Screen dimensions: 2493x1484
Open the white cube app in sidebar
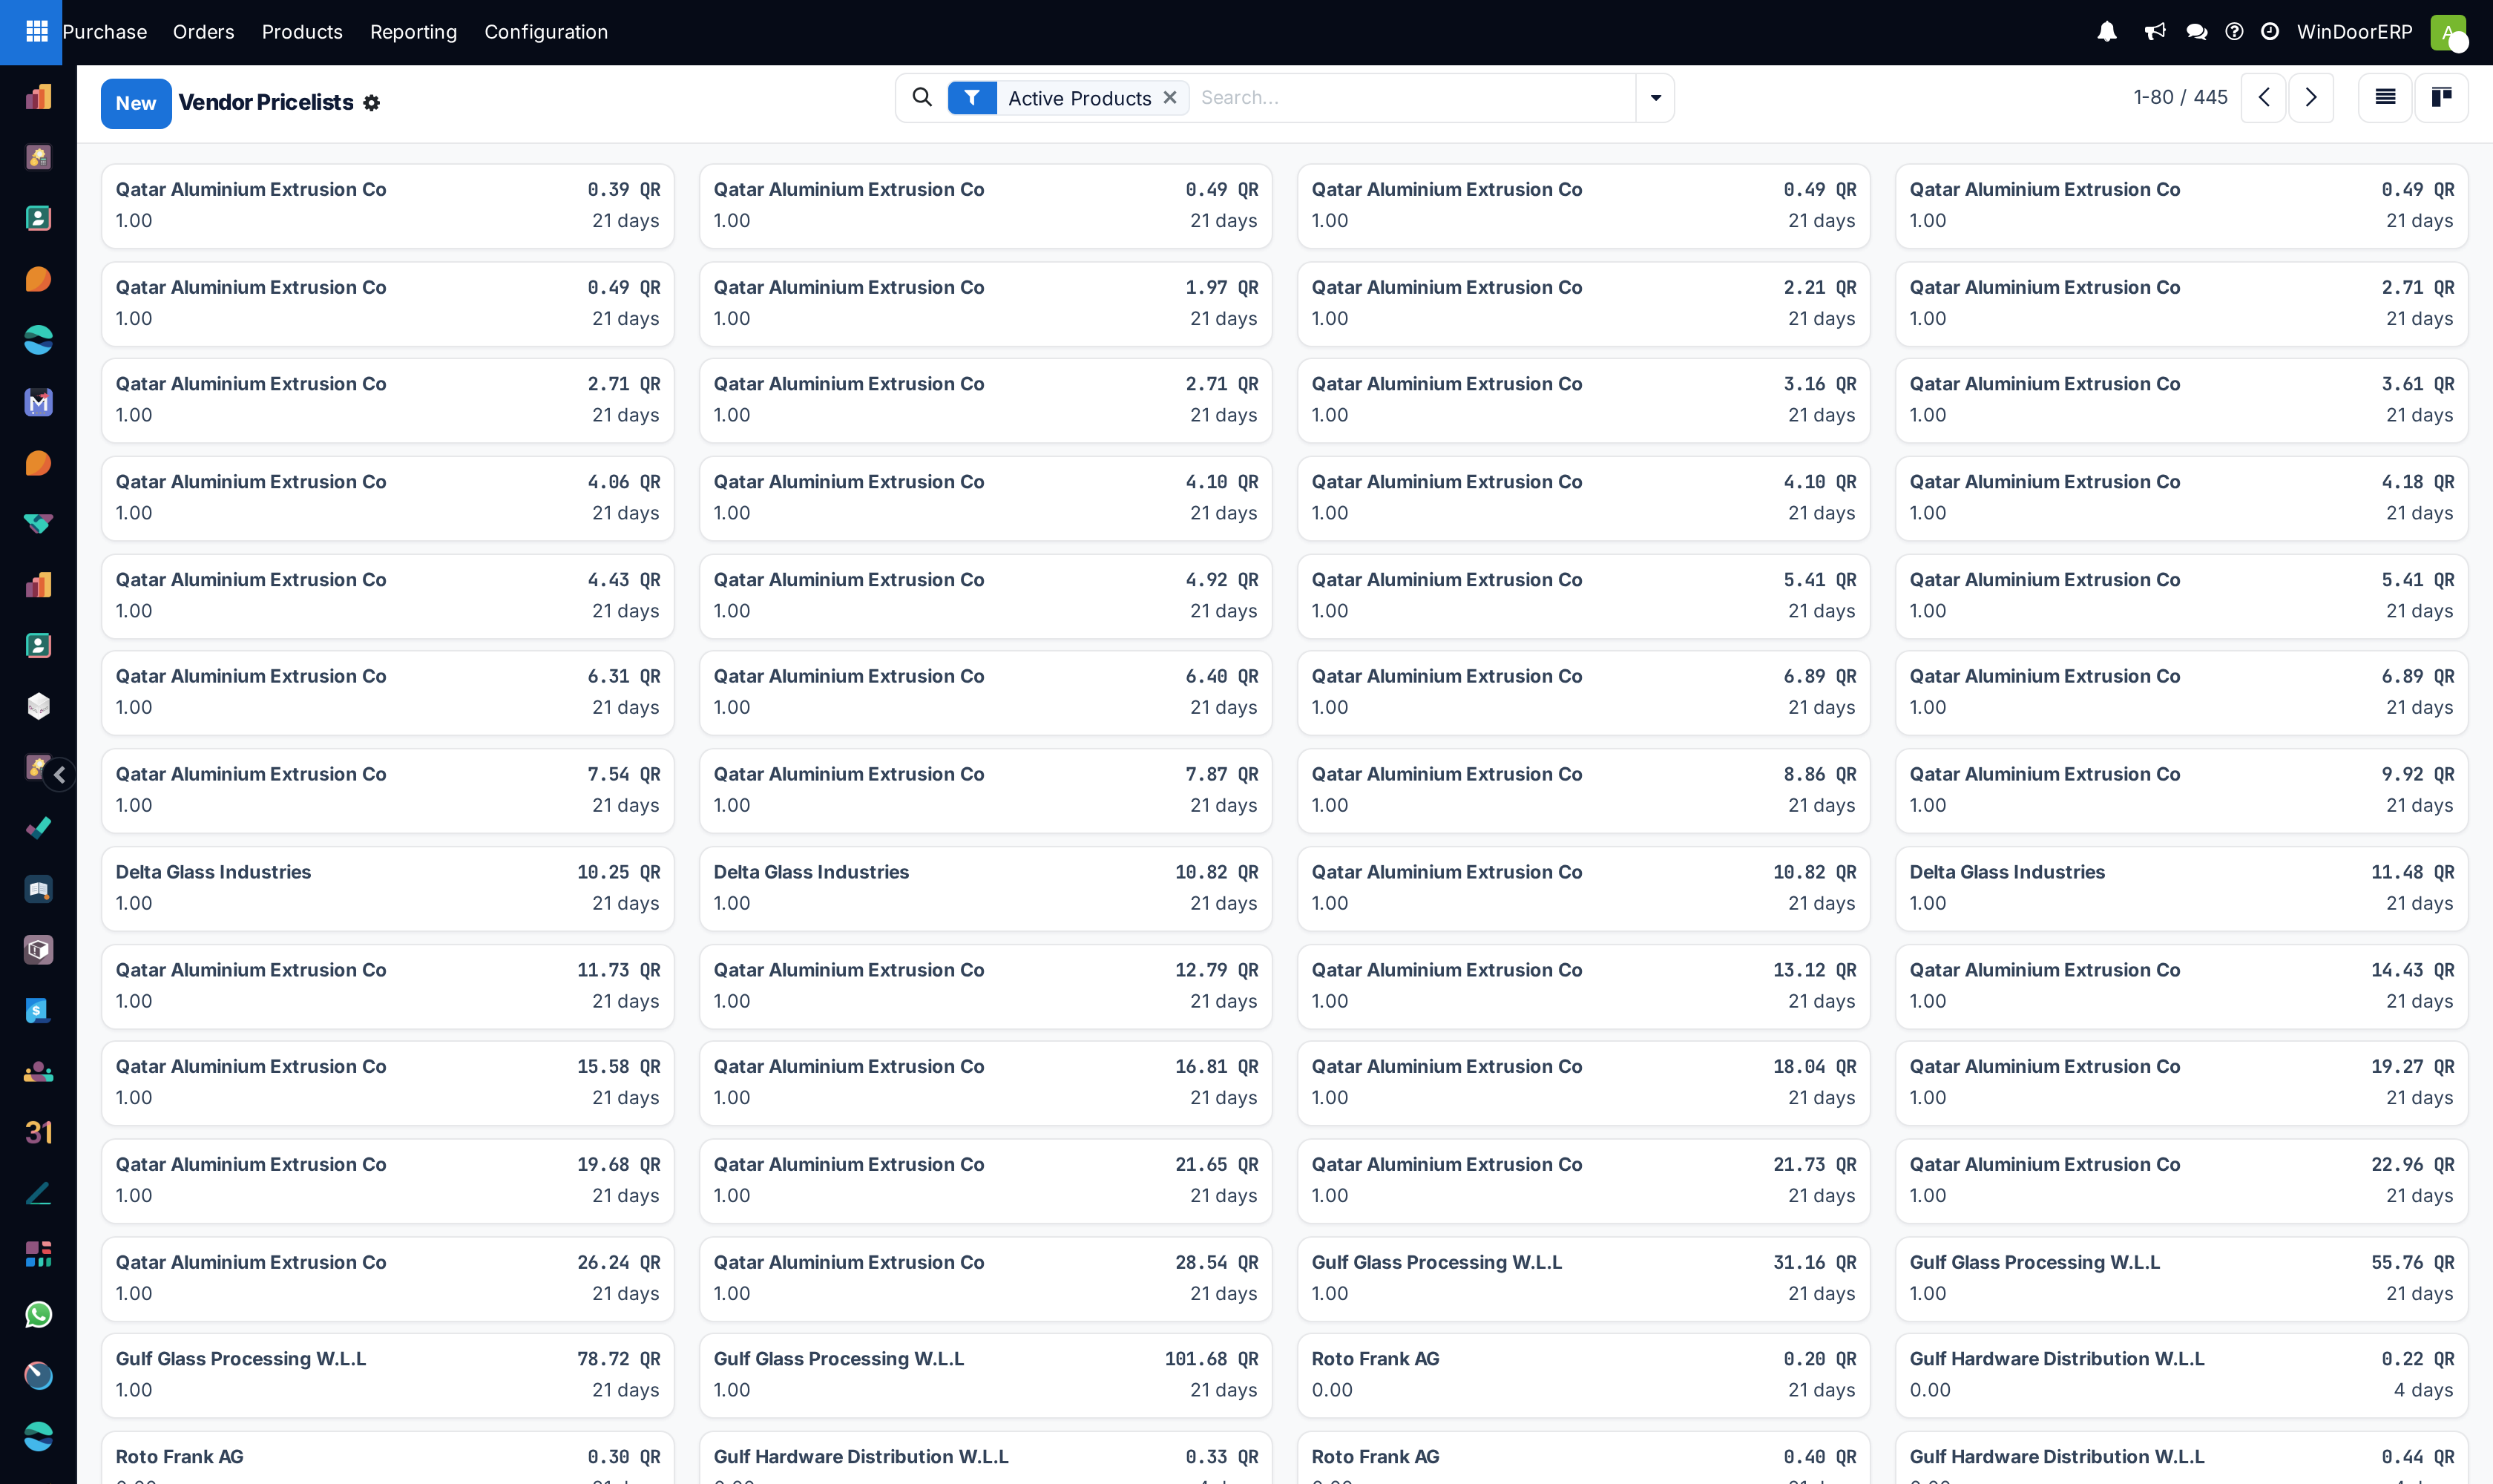(38, 706)
